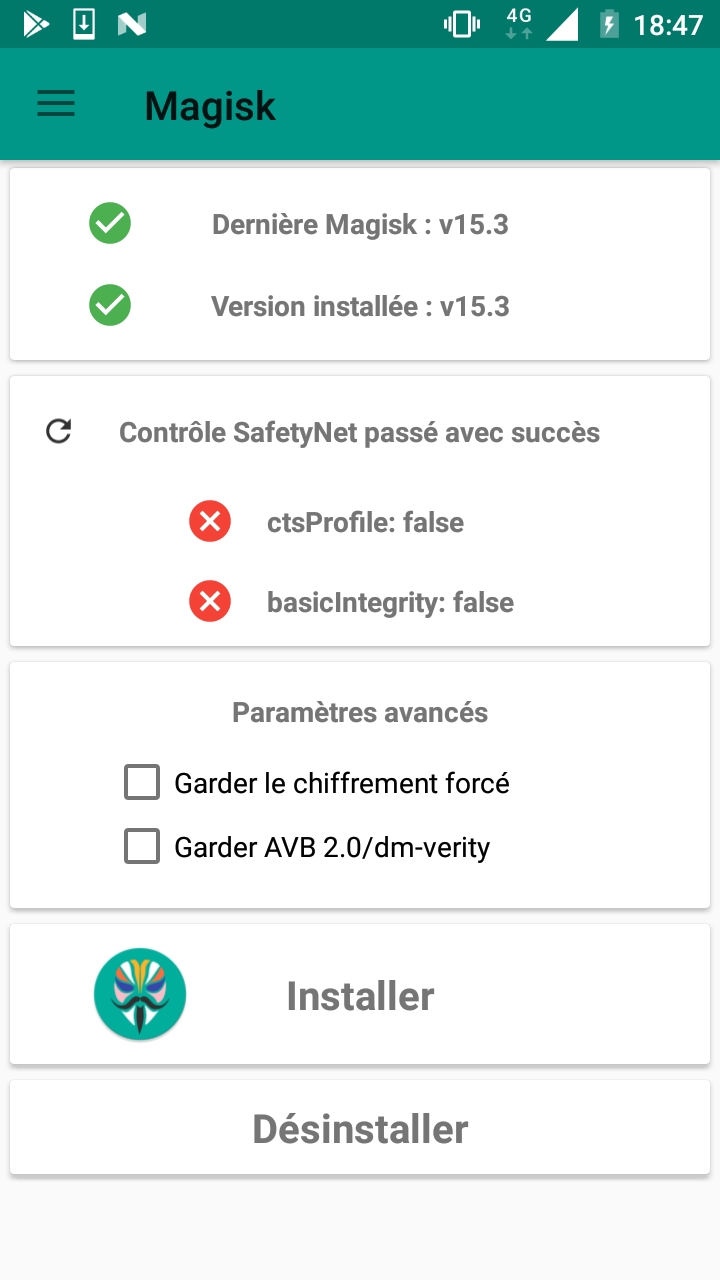
Task: Tap the Contrôle SafetyNet status text
Action: (x=359, y=433)
